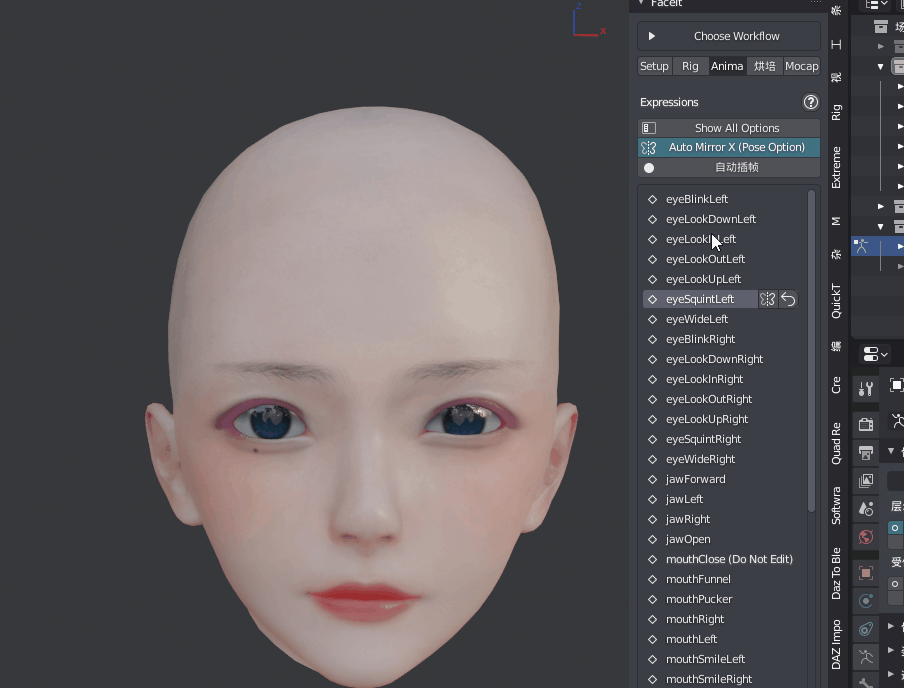Open the properties editor type dropdown
Screen dimensions: 904x688
point(875,354)
